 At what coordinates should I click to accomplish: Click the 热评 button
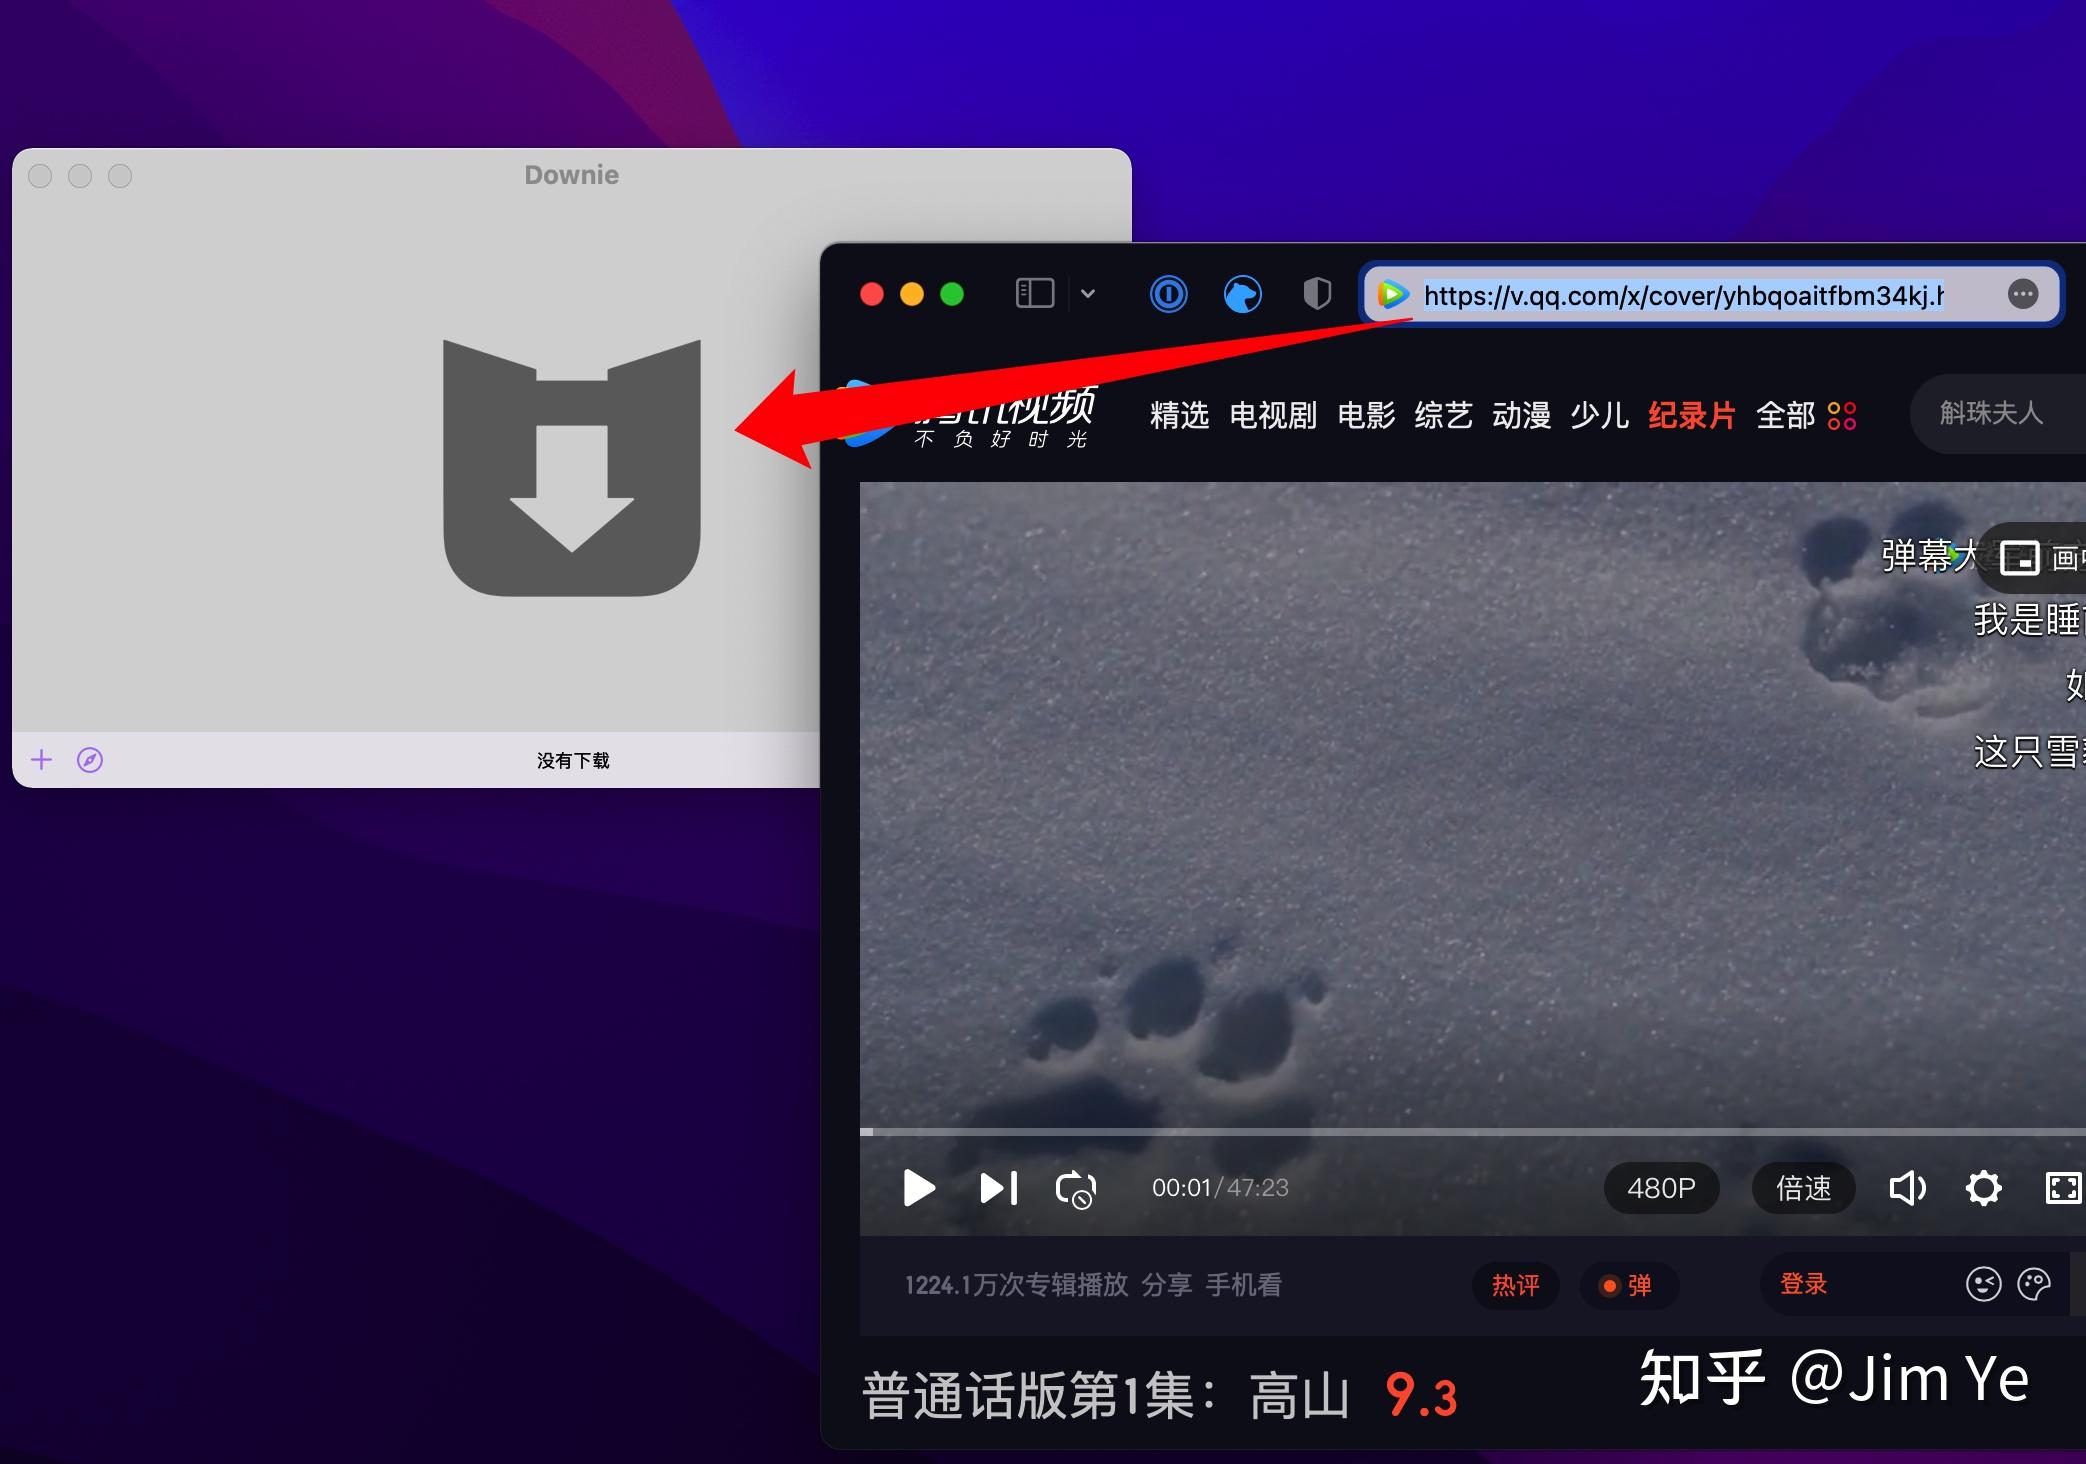tap(1516, 1285)
